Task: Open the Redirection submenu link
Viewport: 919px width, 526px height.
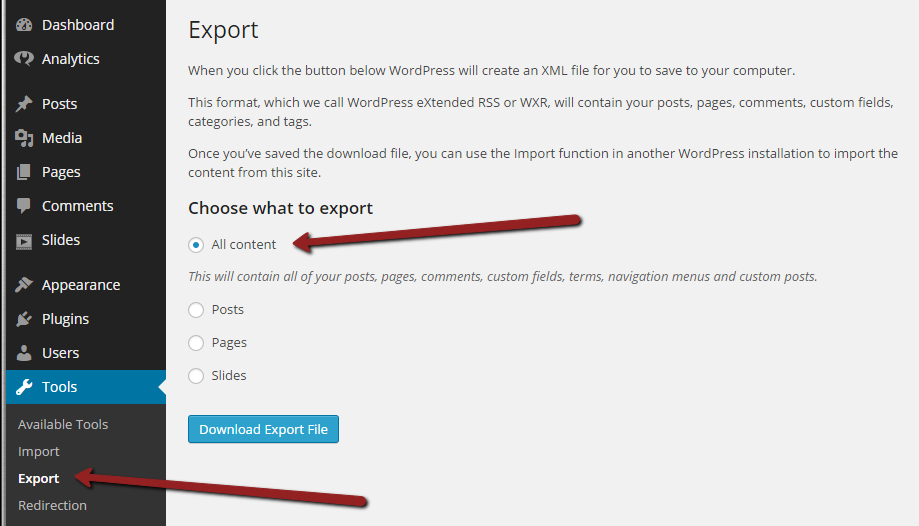Action: pyautogui.click(x=52, y=505)
